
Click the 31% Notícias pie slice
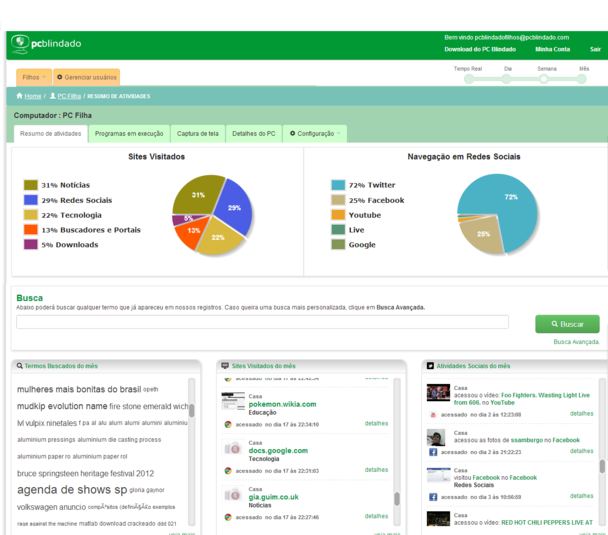[196, 194]
